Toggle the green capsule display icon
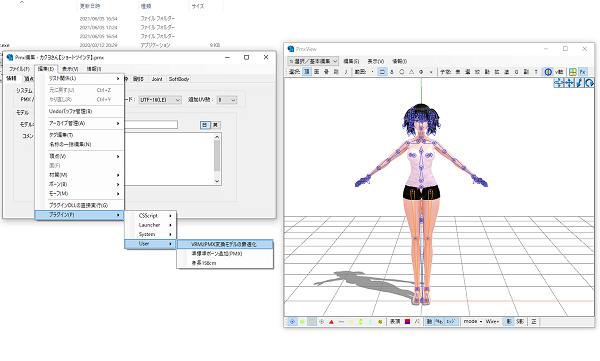Screen dimensions: 600x361 (x=360, y=322)
